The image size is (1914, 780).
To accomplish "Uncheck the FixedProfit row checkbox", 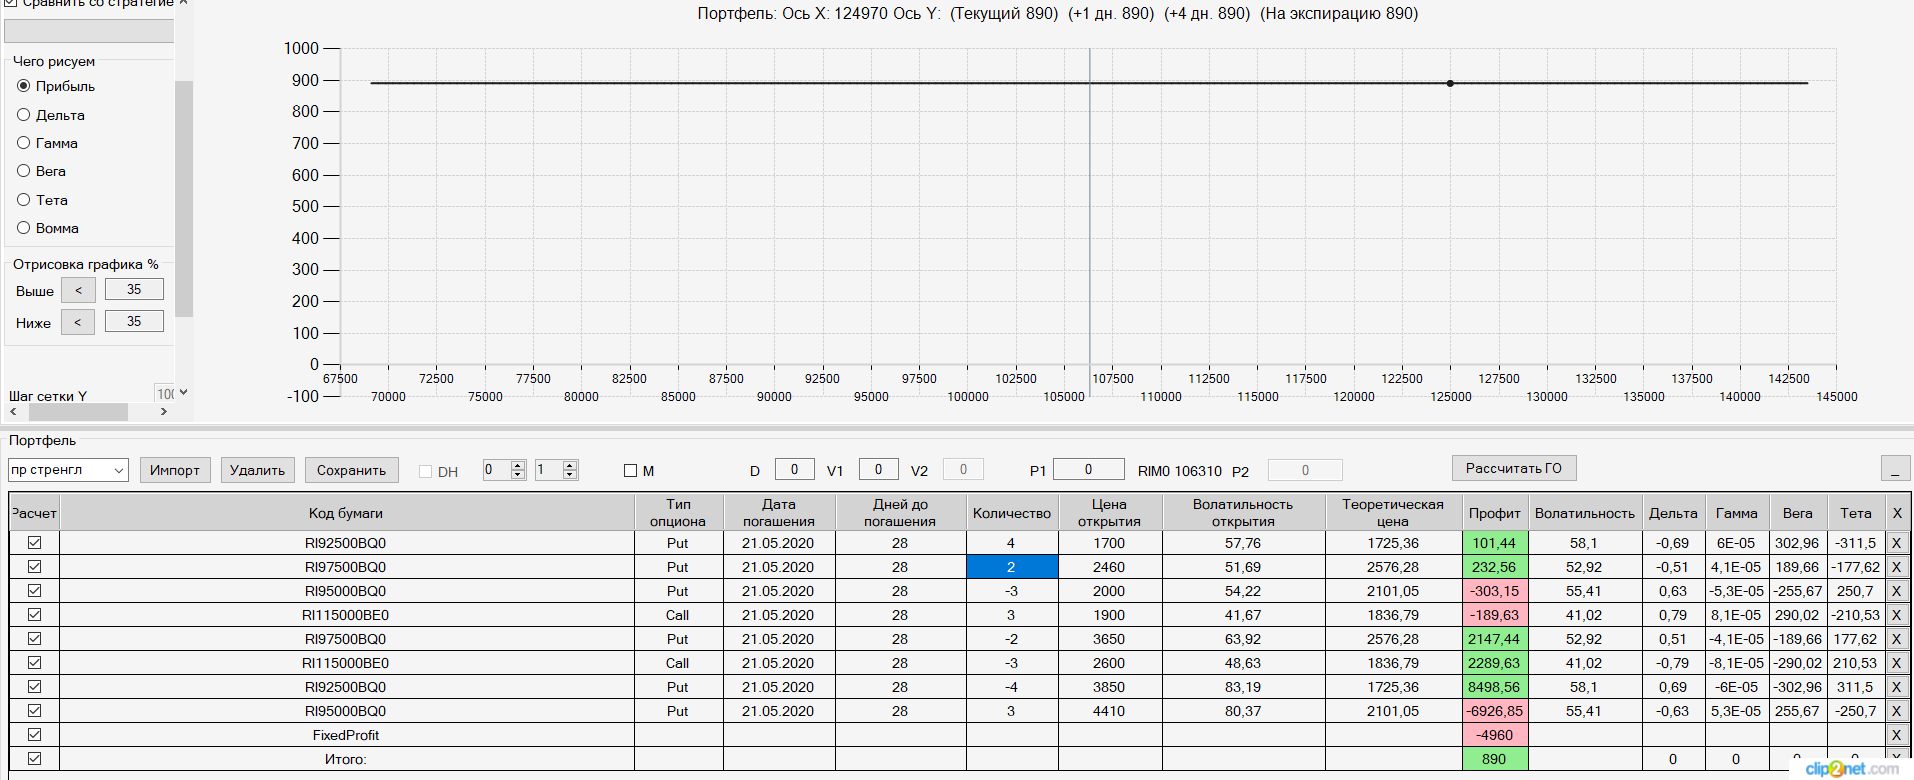I will (x=35, y=734).
